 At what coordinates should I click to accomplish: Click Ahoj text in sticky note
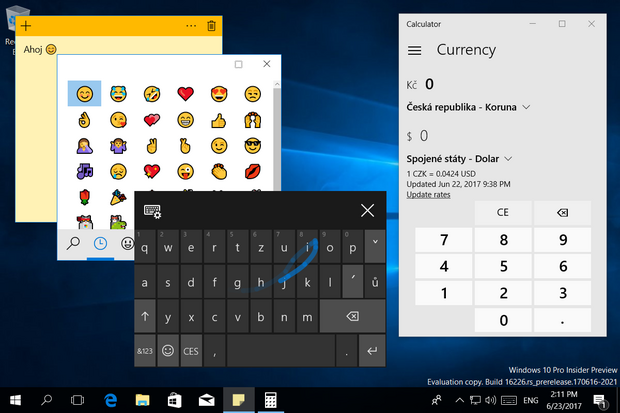(33, 49)
